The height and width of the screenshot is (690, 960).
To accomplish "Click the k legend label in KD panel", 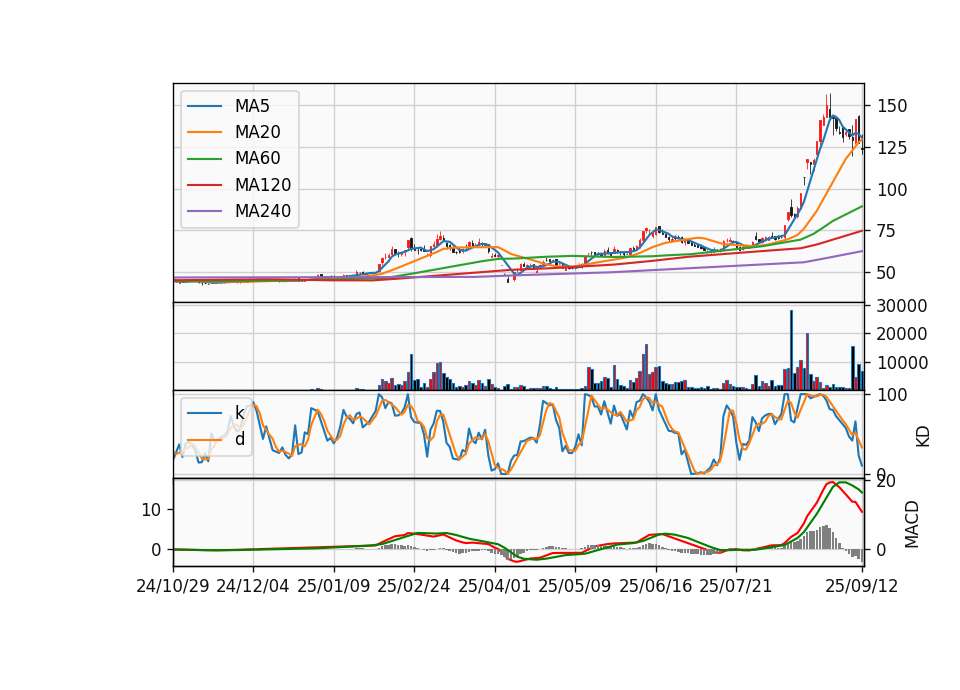I will click(x=240, y=413).
